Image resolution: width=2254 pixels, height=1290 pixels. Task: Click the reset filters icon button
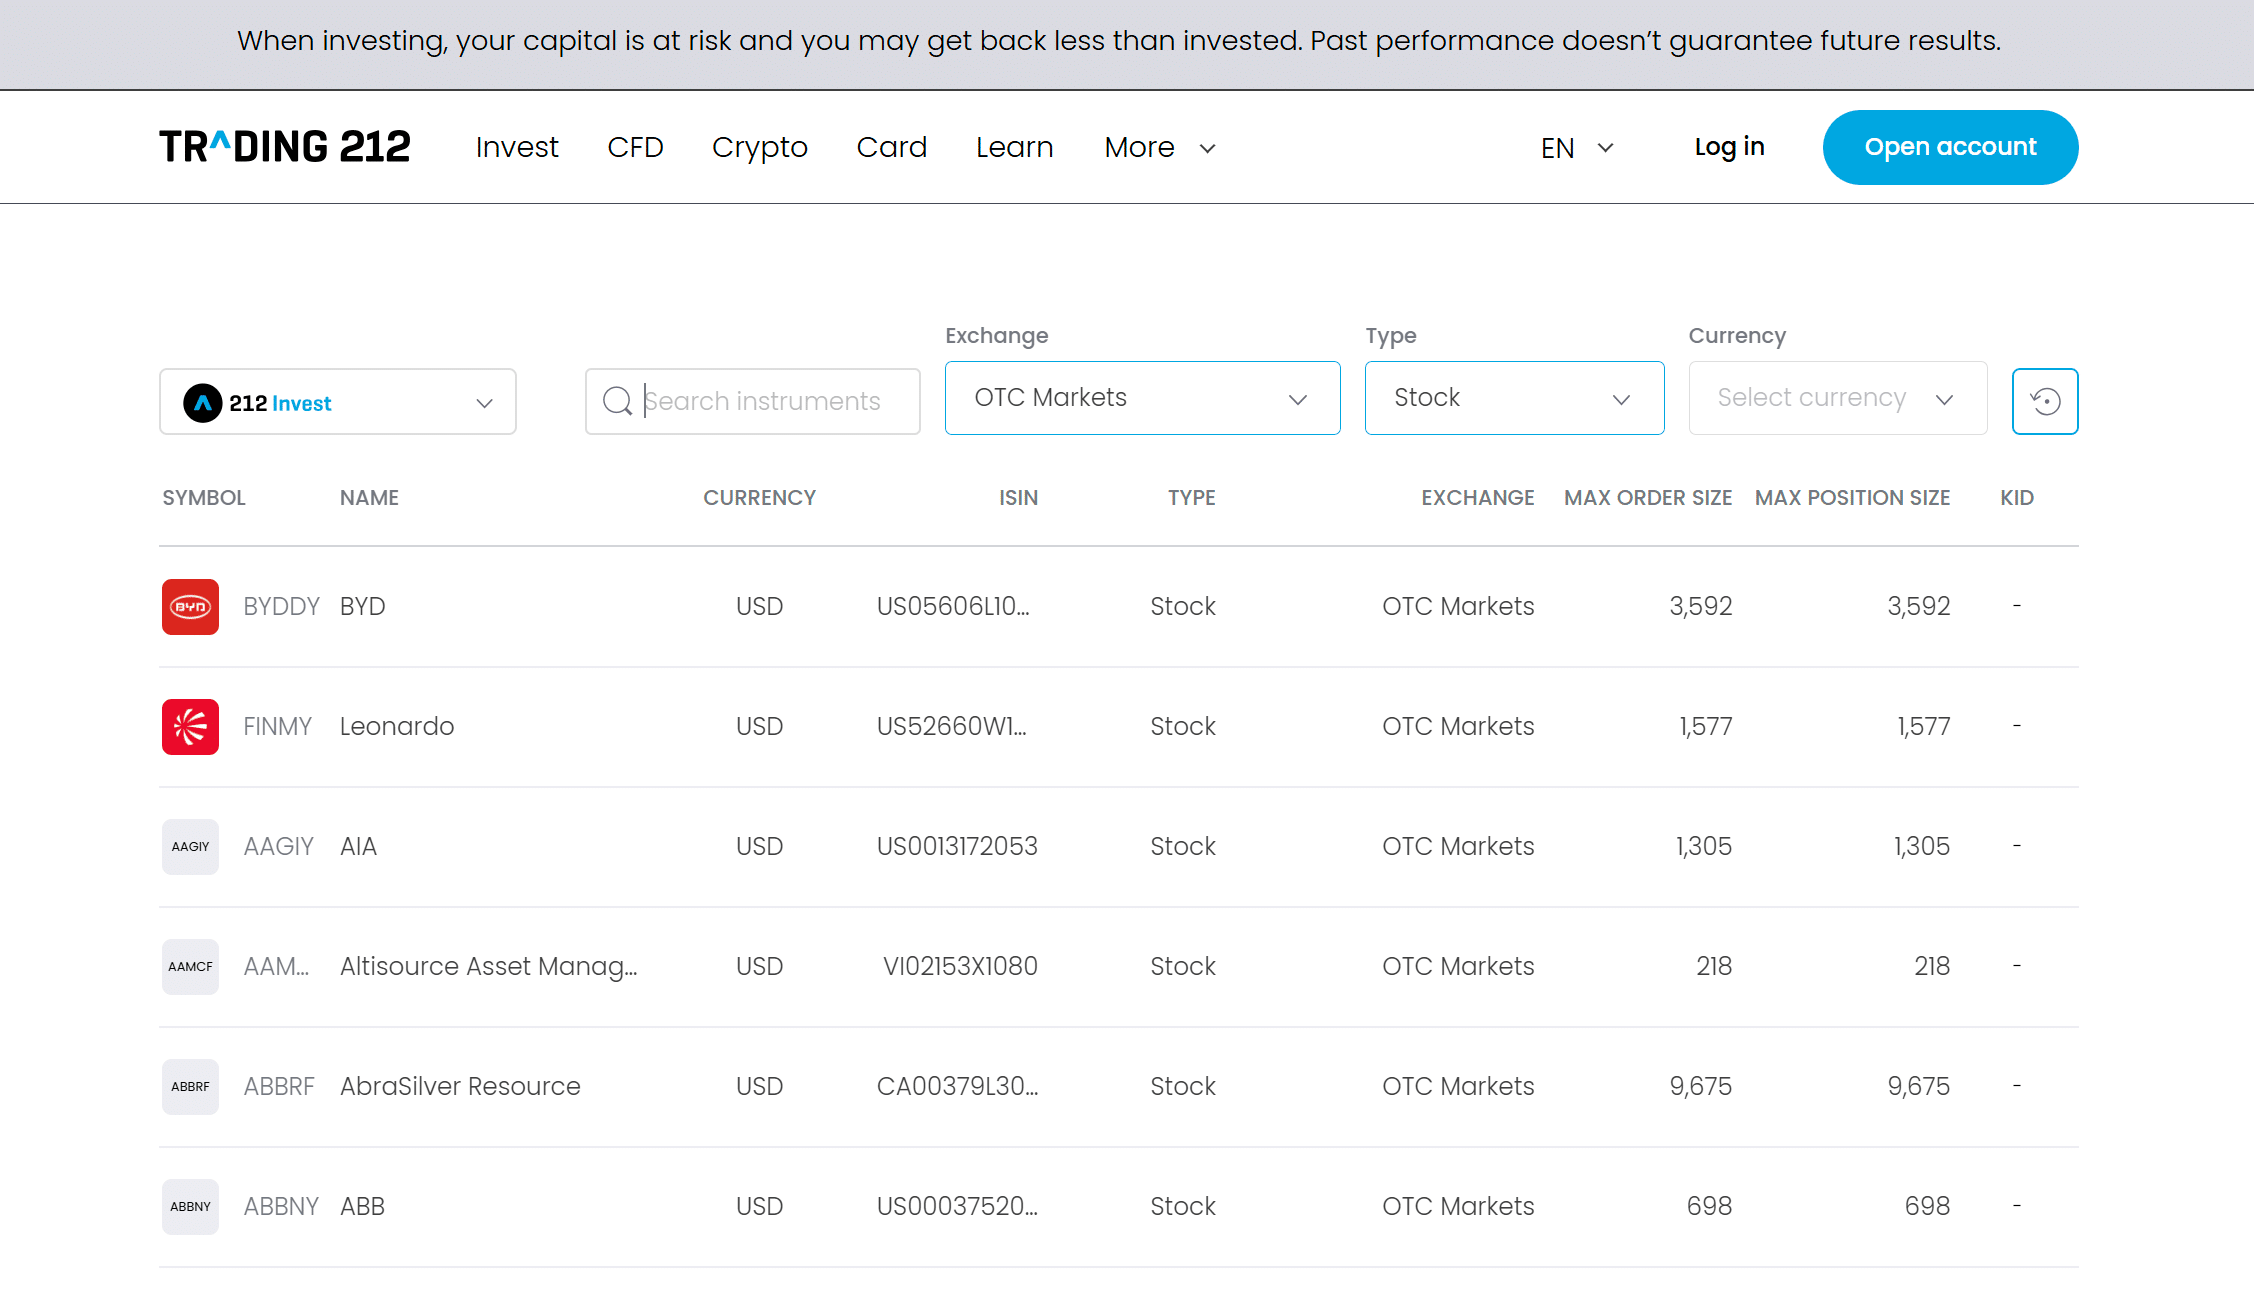coord(2045,401)
